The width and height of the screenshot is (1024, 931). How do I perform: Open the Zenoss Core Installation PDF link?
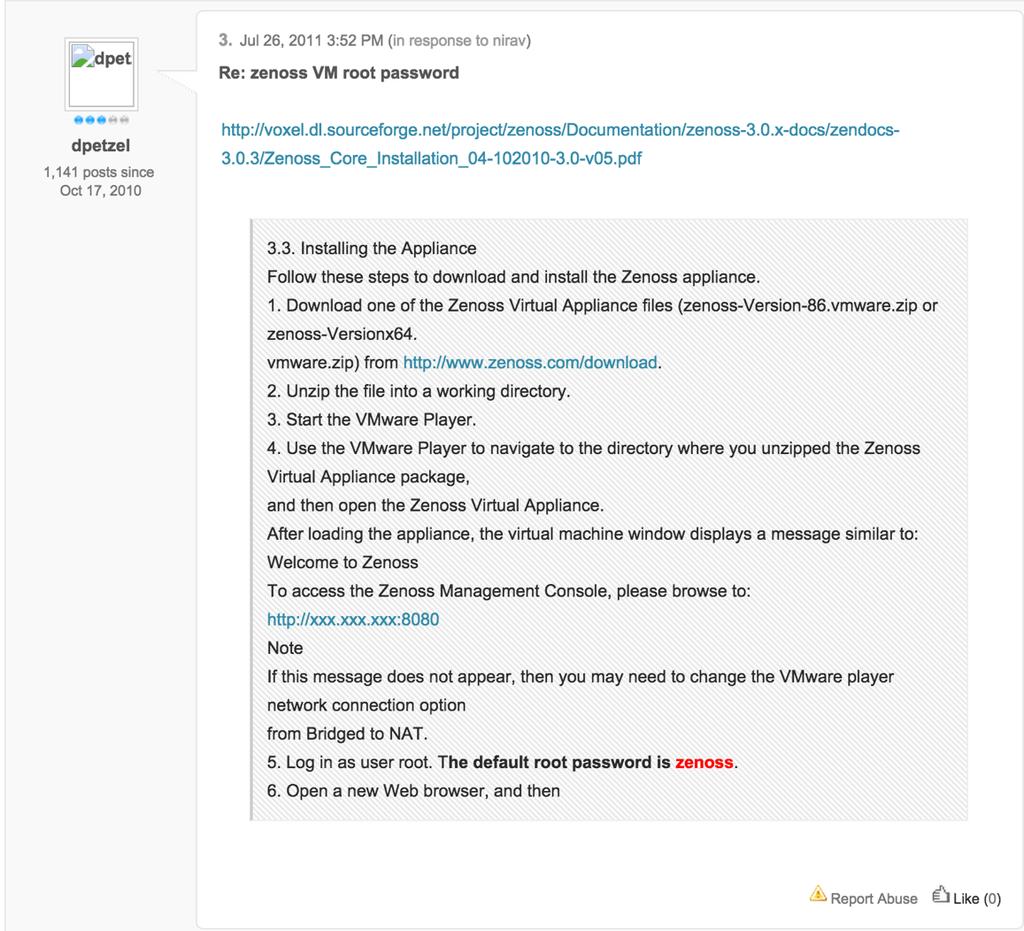(560, 144)
